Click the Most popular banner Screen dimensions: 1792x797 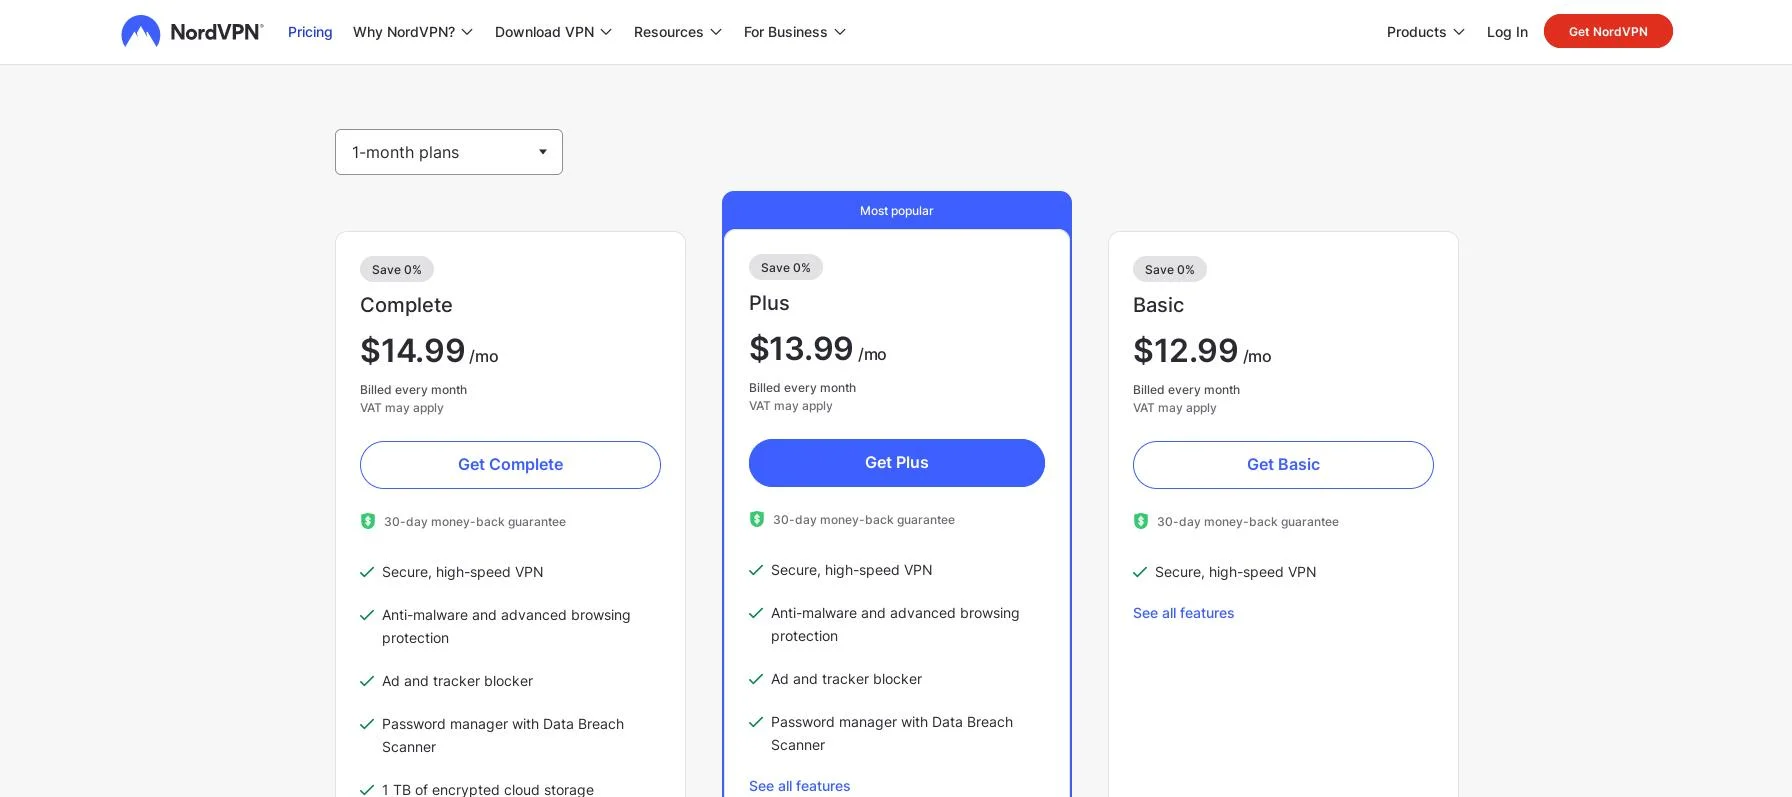coord(897,210)
